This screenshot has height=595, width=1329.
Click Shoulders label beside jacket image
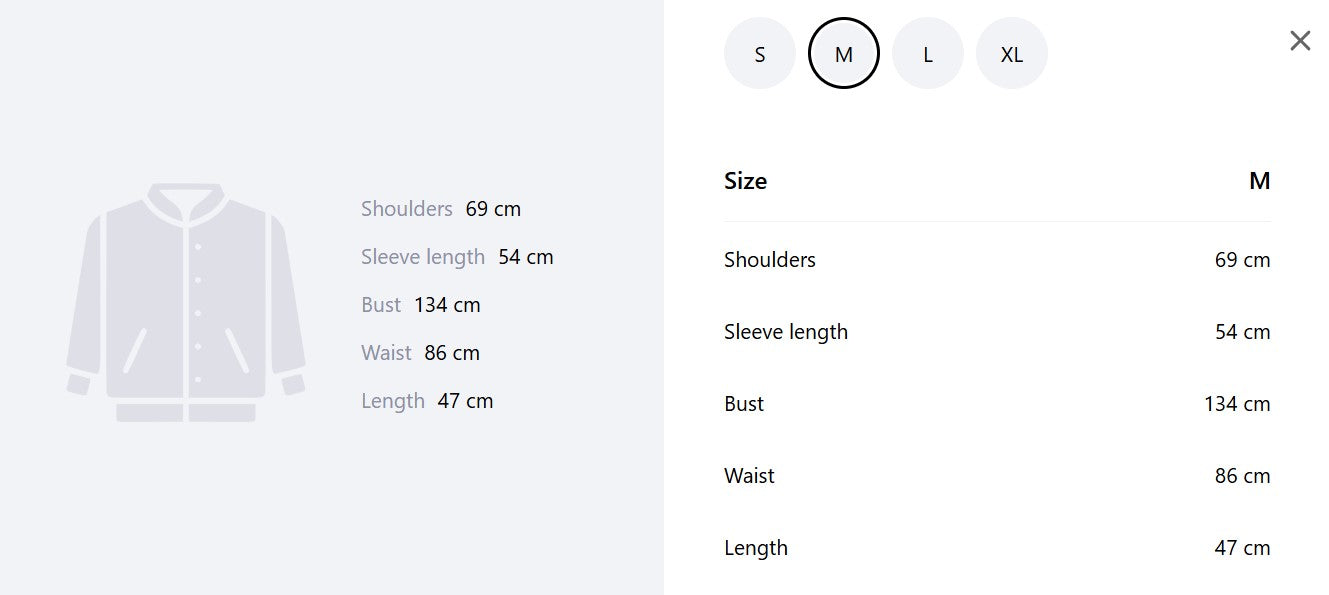407,209
